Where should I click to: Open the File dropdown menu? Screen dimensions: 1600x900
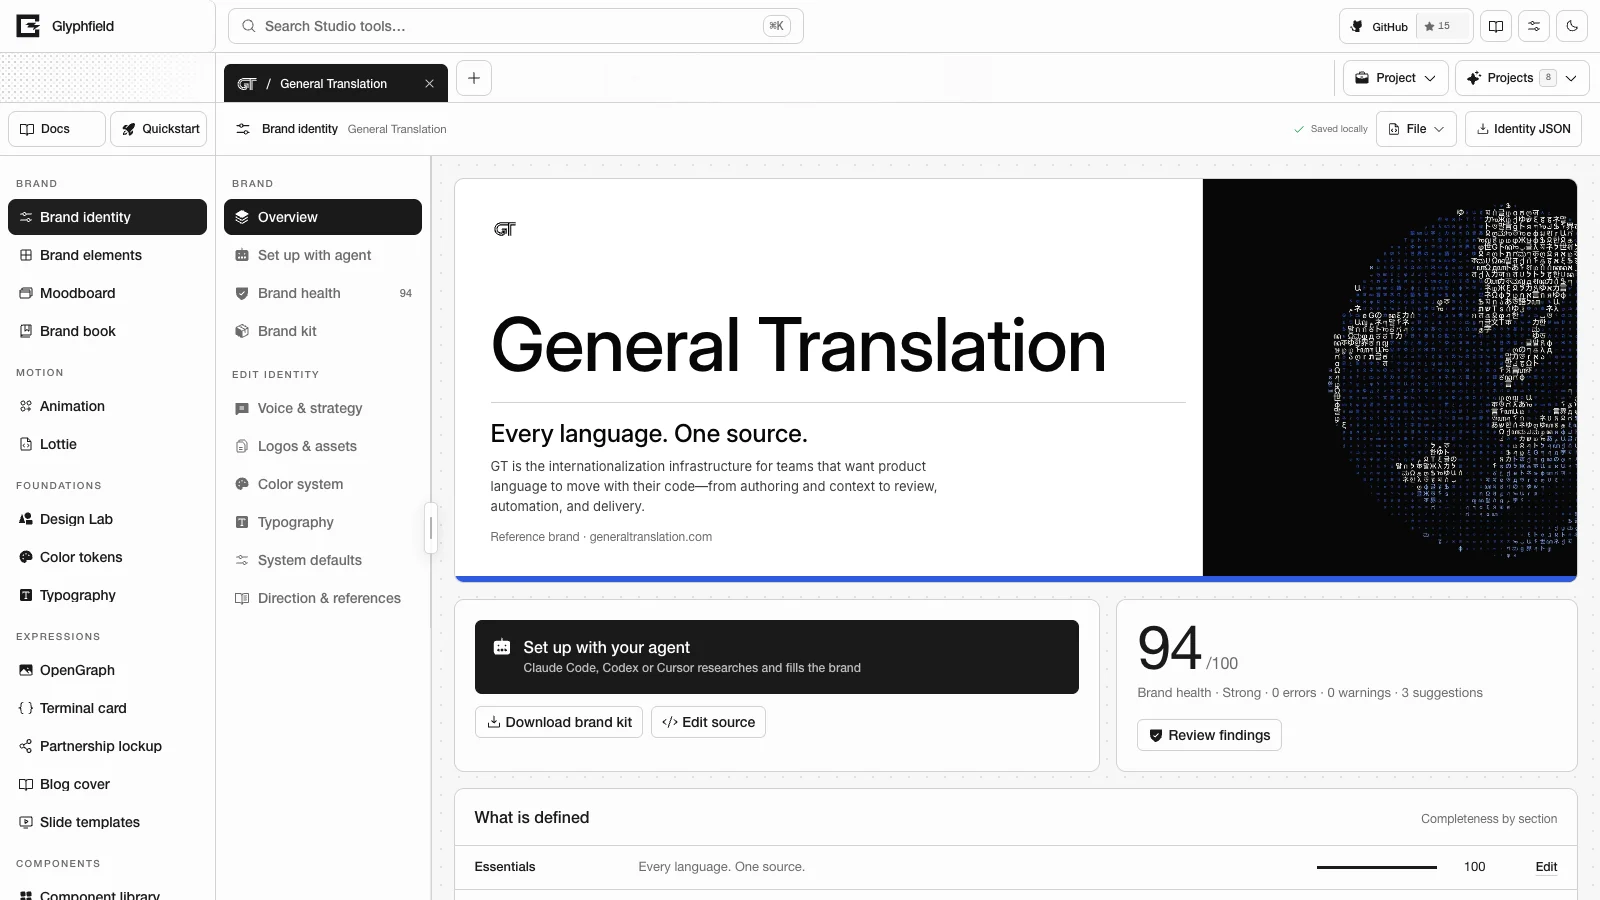point(1416,129)
